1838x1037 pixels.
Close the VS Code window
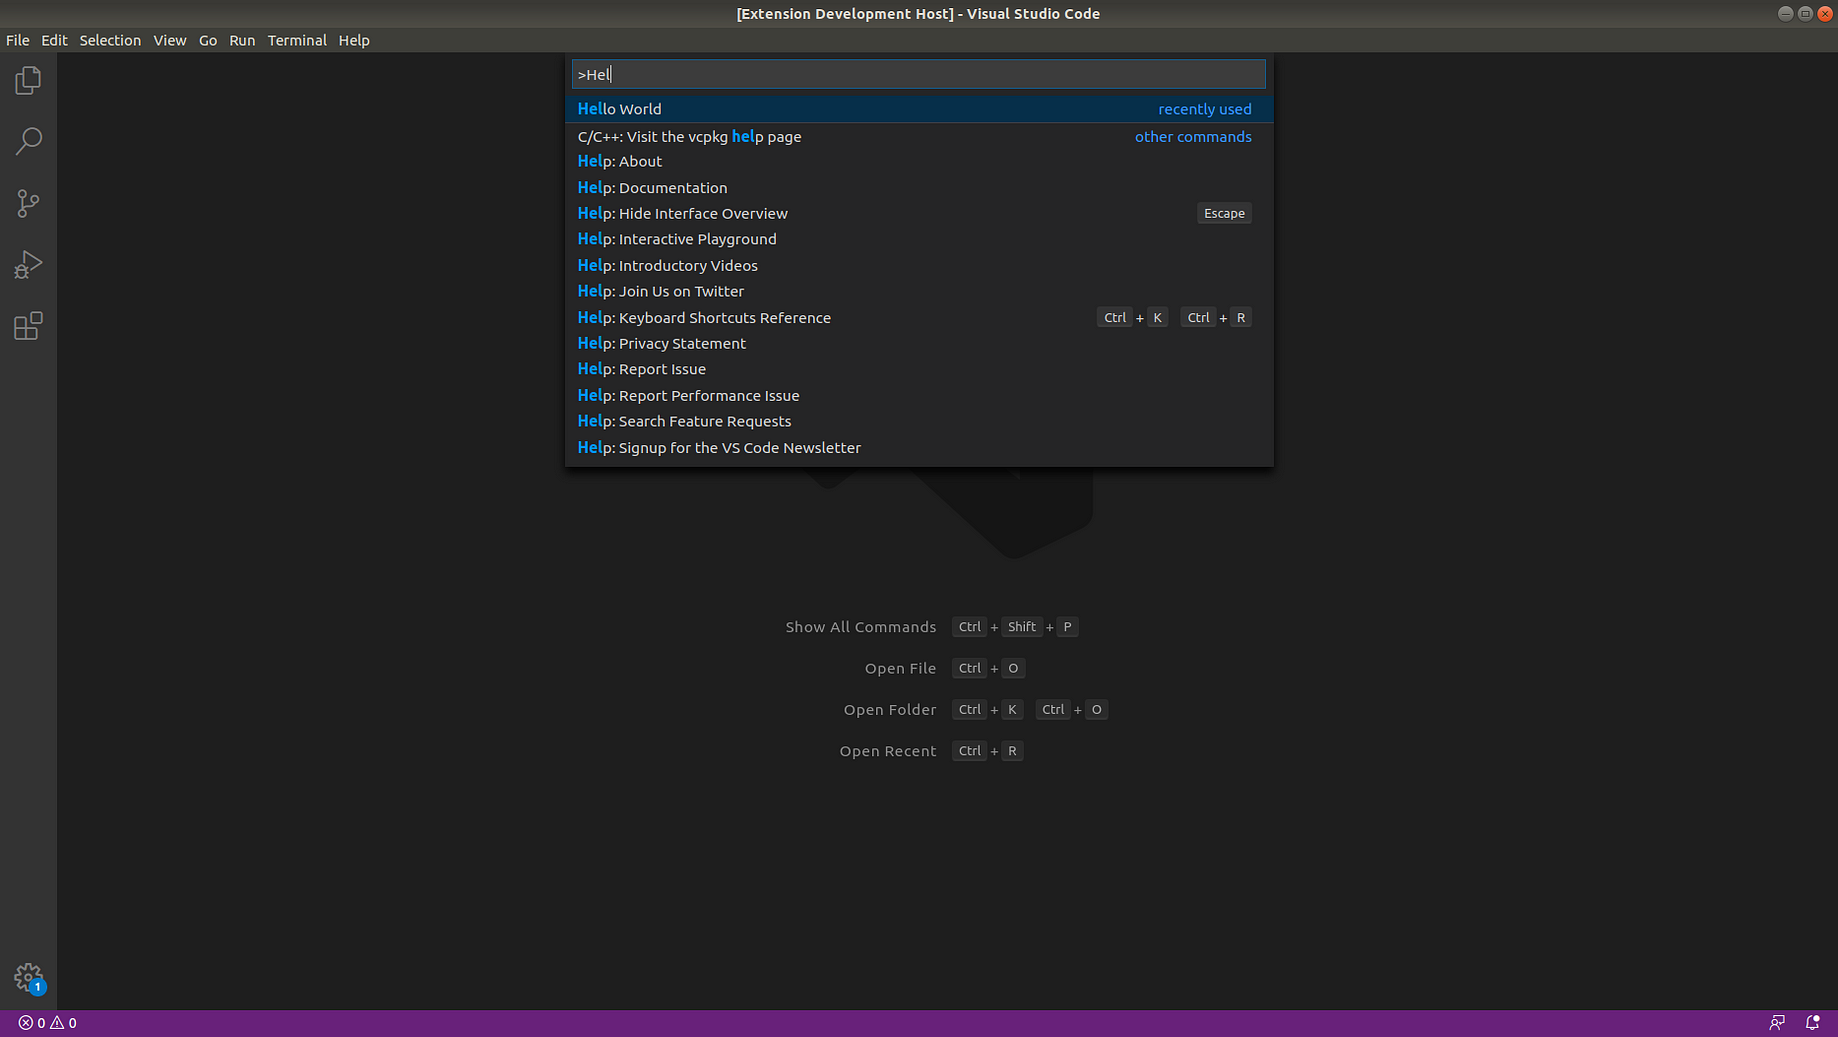coord(1824,13)
